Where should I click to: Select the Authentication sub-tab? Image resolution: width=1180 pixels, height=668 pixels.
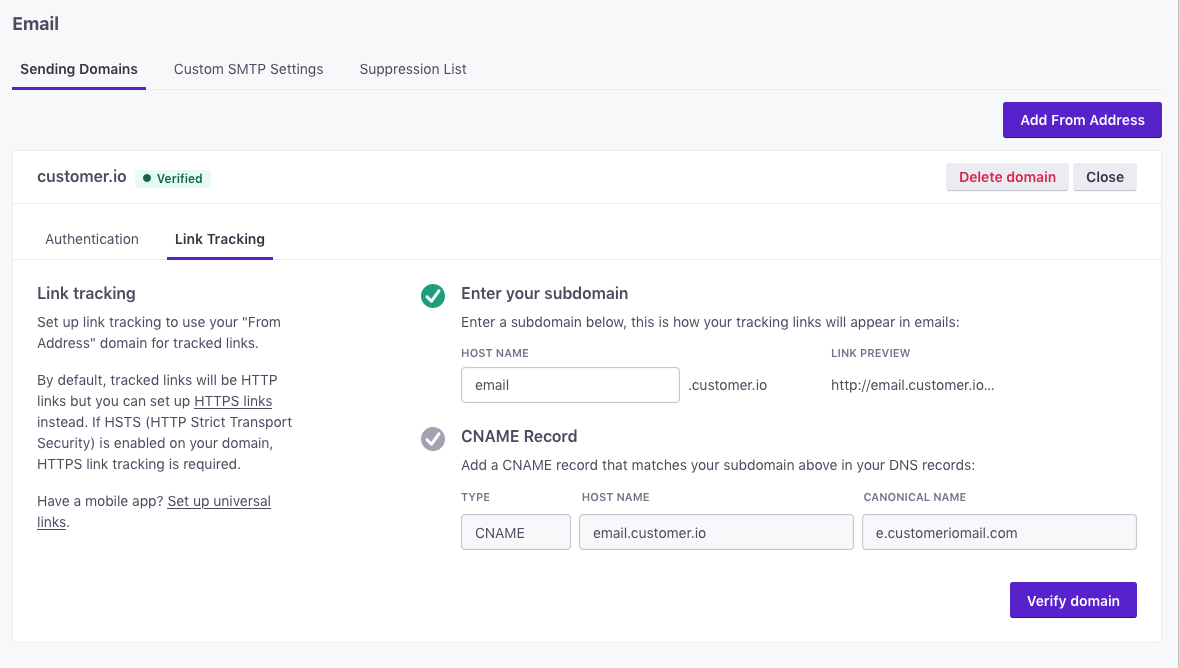point(92,239)
